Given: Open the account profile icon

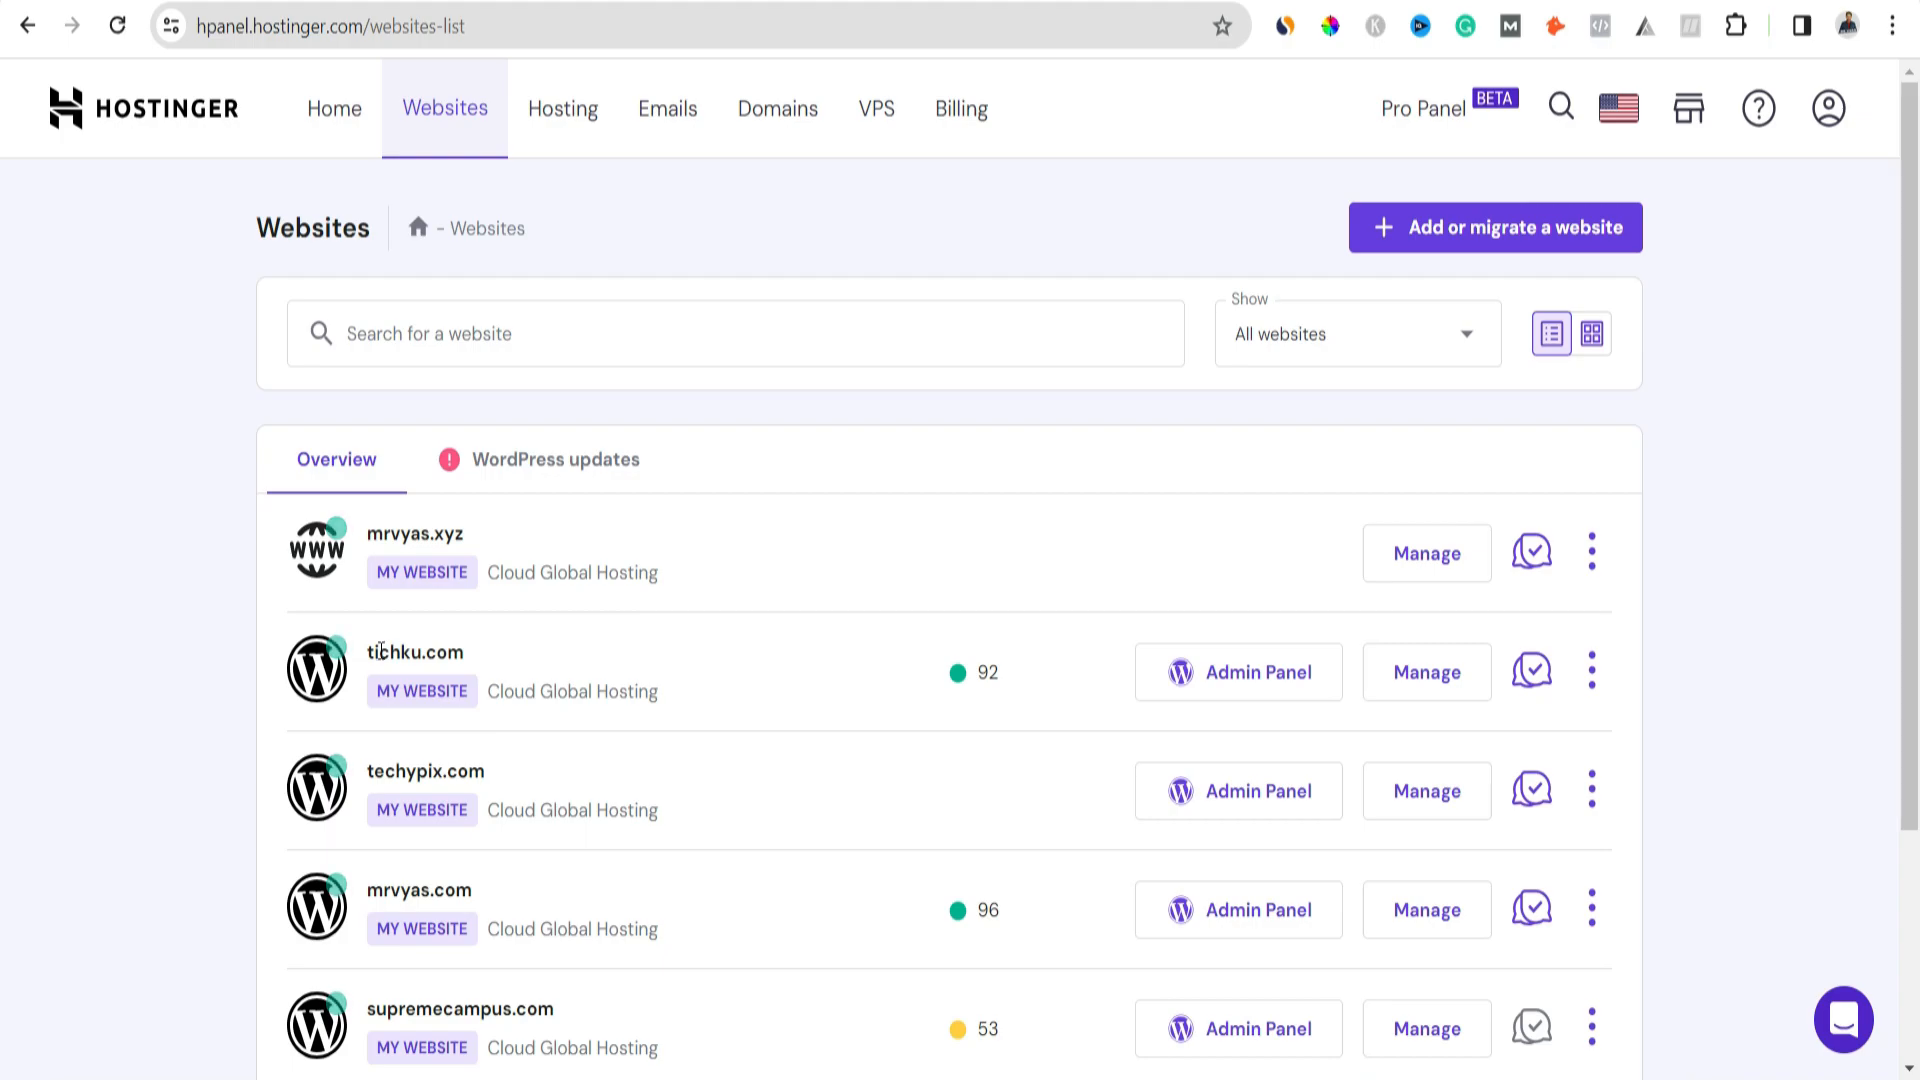Looking at the screenshot, I should point(1829,108).
